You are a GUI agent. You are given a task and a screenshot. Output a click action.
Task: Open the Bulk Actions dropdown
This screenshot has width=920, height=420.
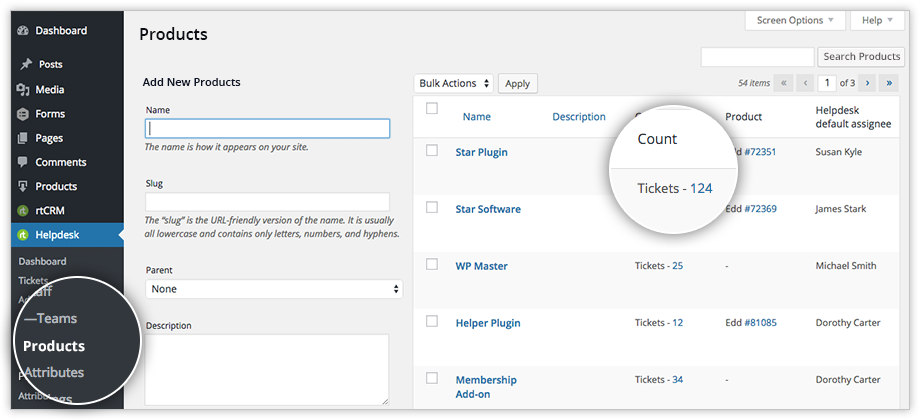(454, 83)
